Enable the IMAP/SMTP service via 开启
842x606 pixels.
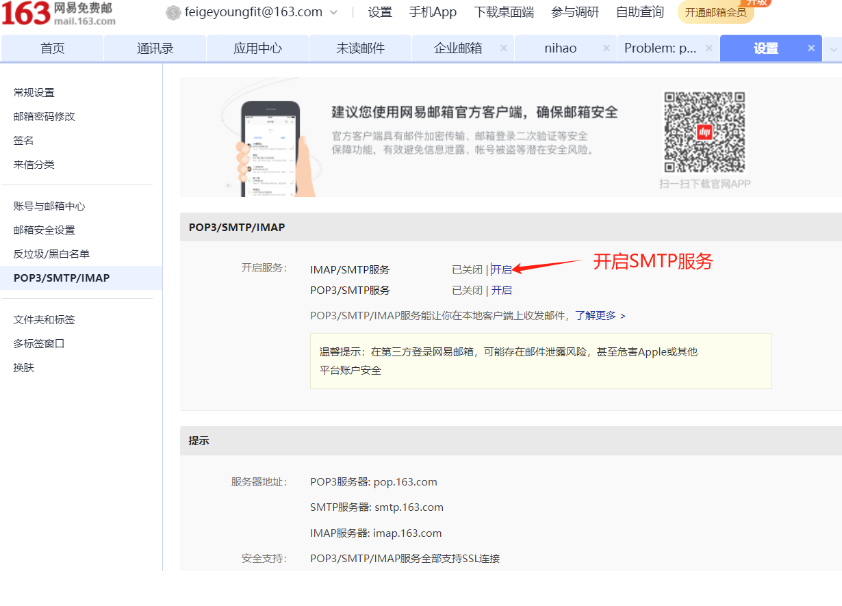pos(501,269)
